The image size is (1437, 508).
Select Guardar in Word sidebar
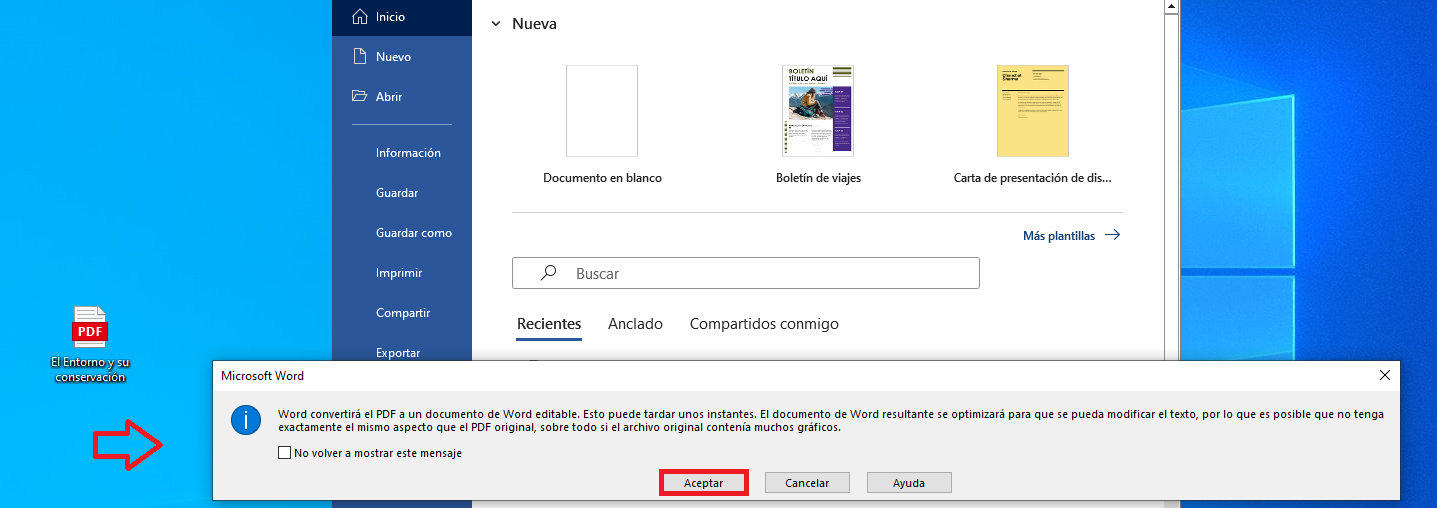397,193
